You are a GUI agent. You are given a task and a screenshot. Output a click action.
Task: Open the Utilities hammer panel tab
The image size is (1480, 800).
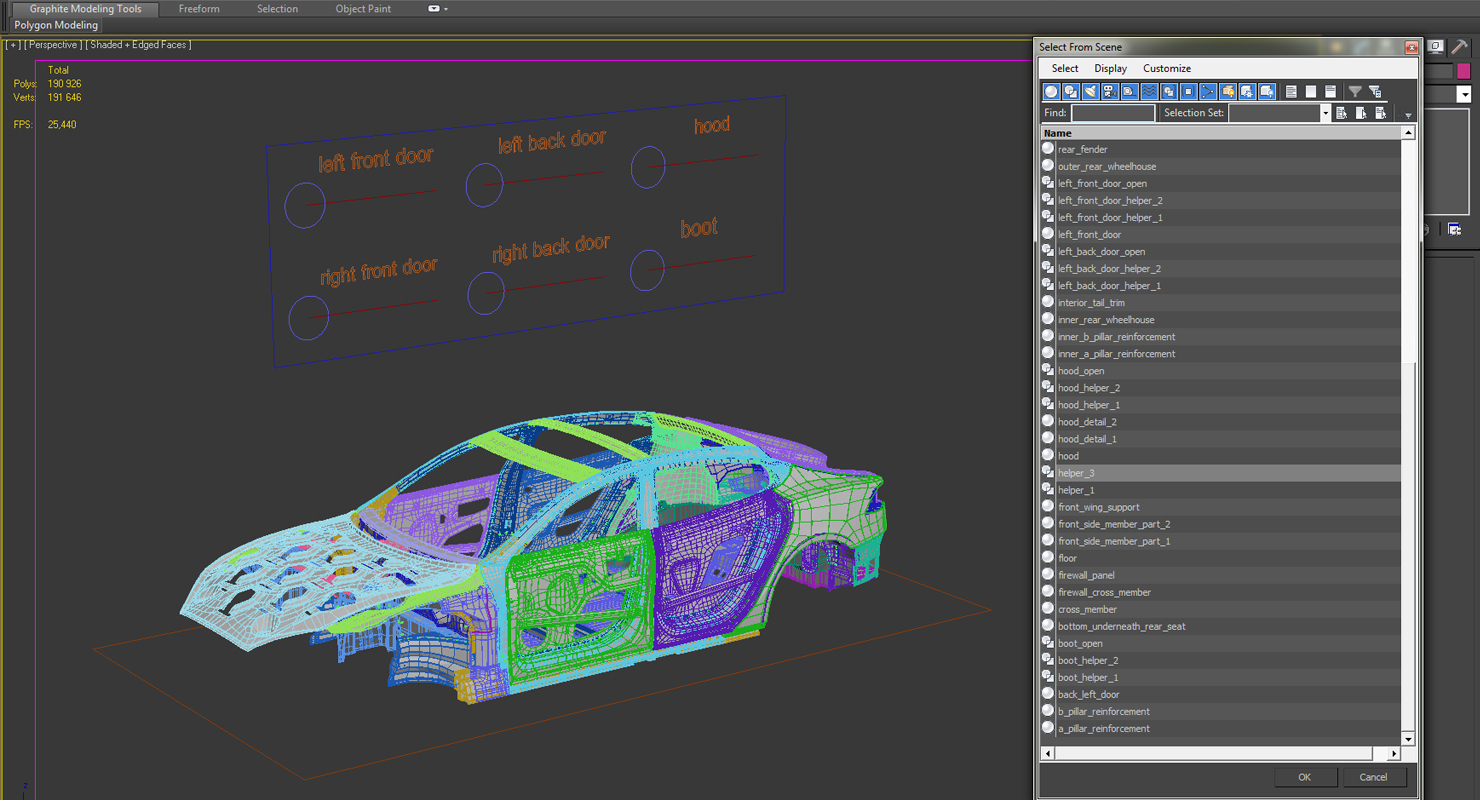(x=1460, y=47)
